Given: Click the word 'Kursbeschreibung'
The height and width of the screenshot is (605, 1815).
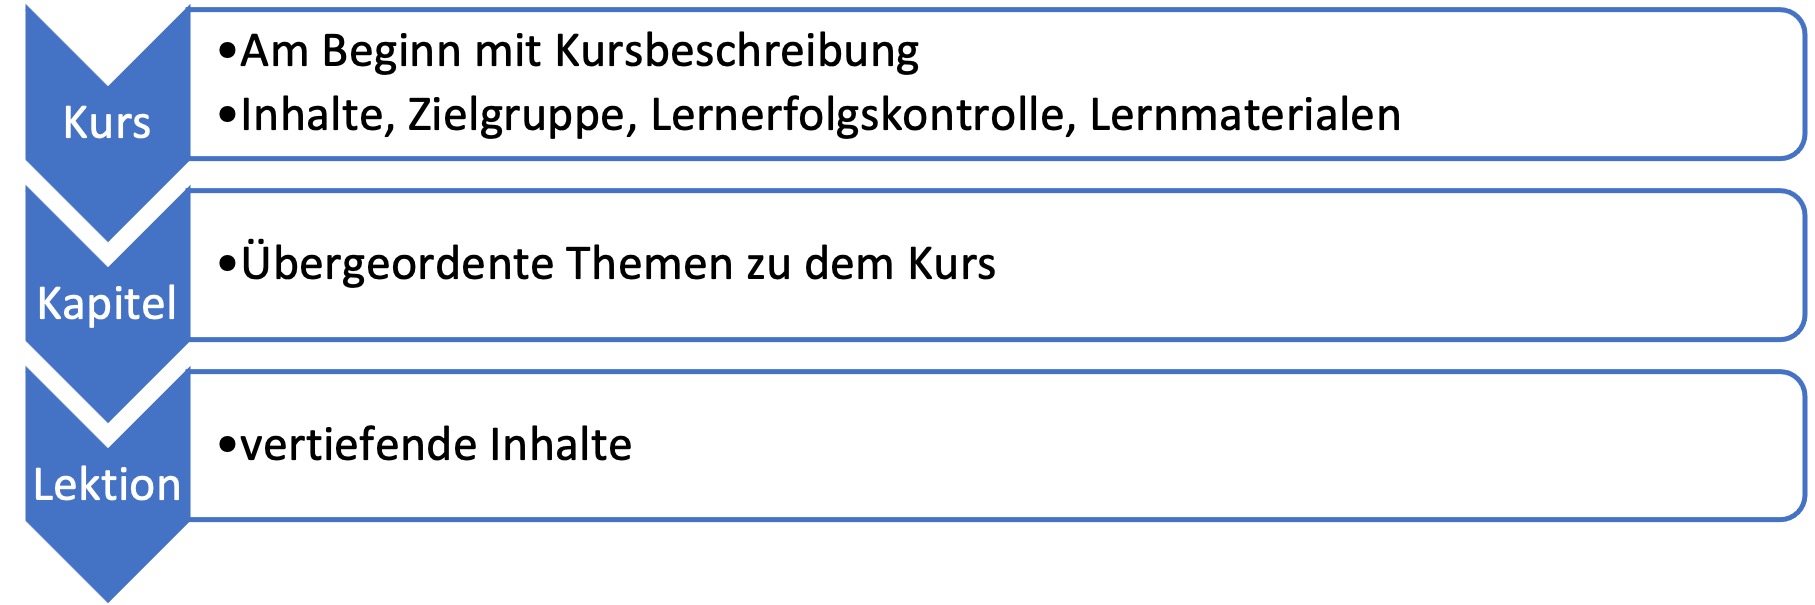Looking at the screenshot, I should (x=737, y=51).
